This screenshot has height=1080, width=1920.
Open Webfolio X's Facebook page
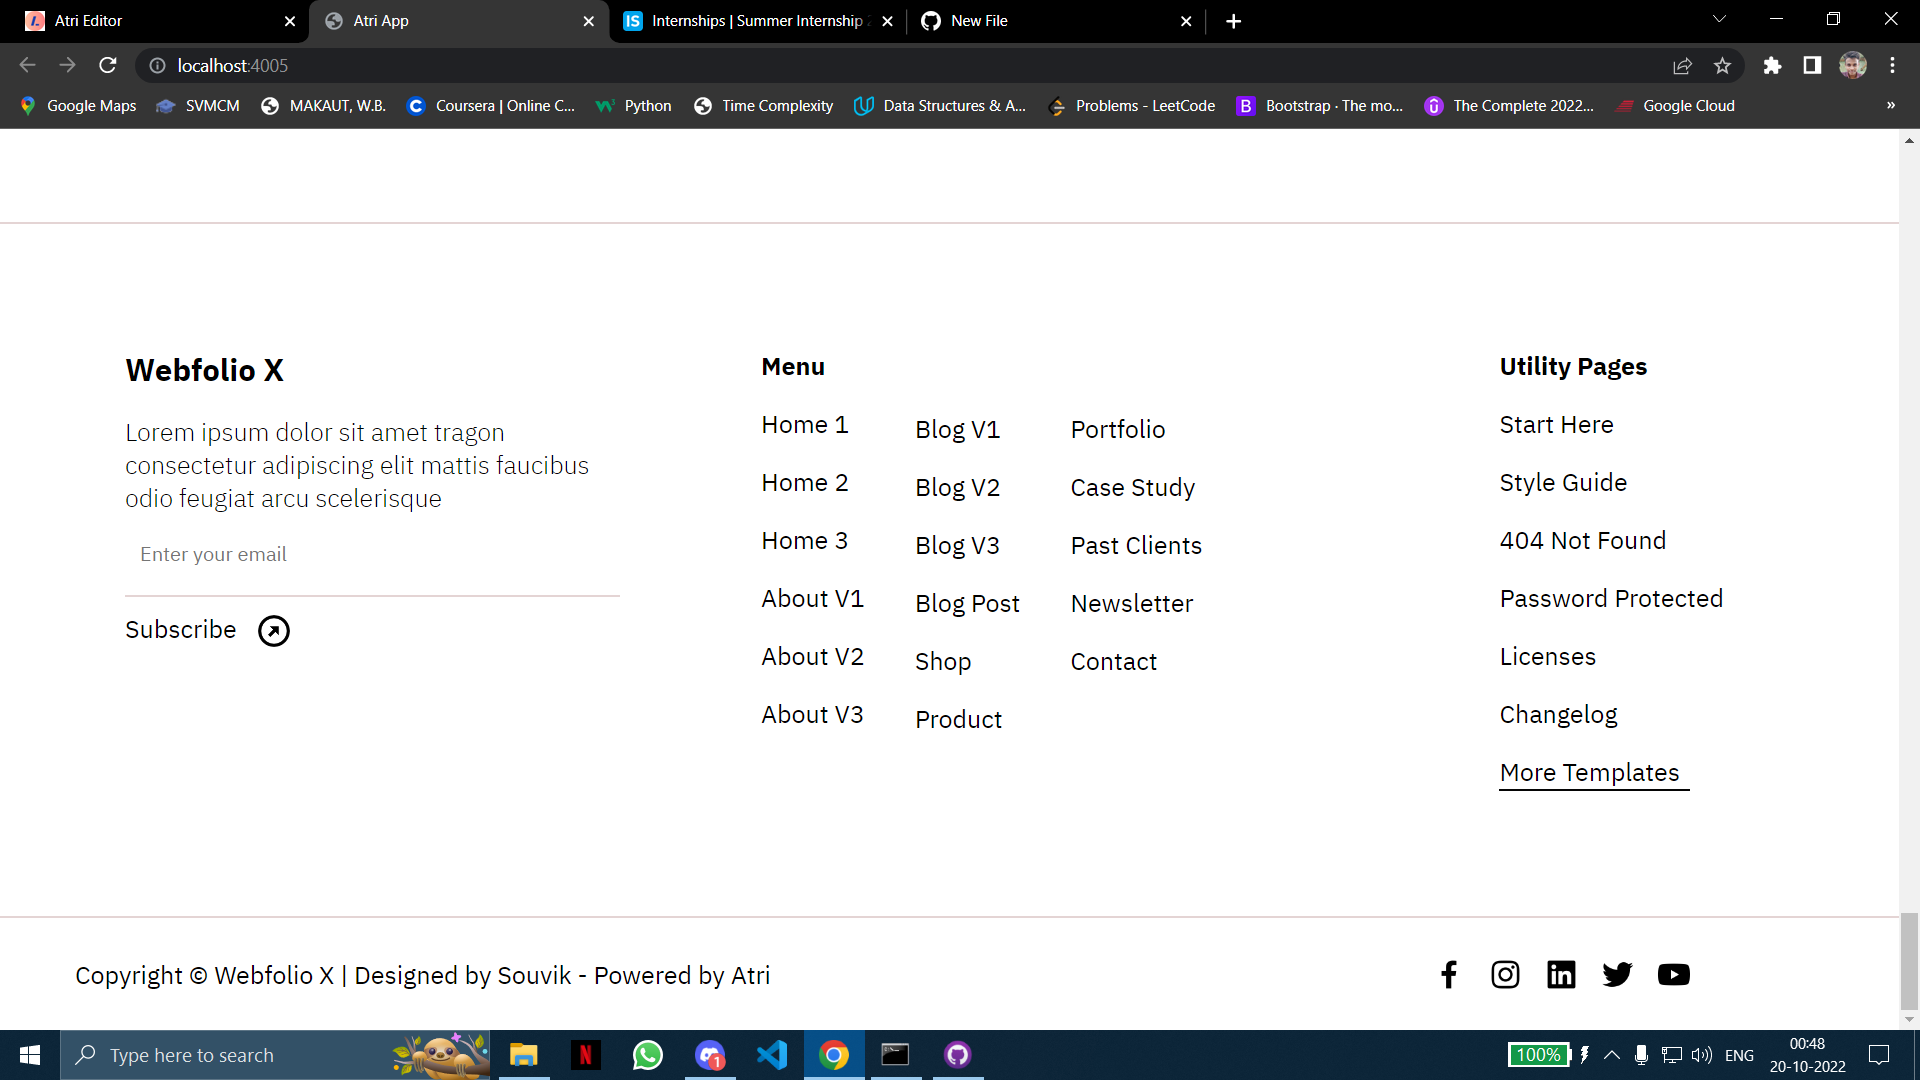1448,974
